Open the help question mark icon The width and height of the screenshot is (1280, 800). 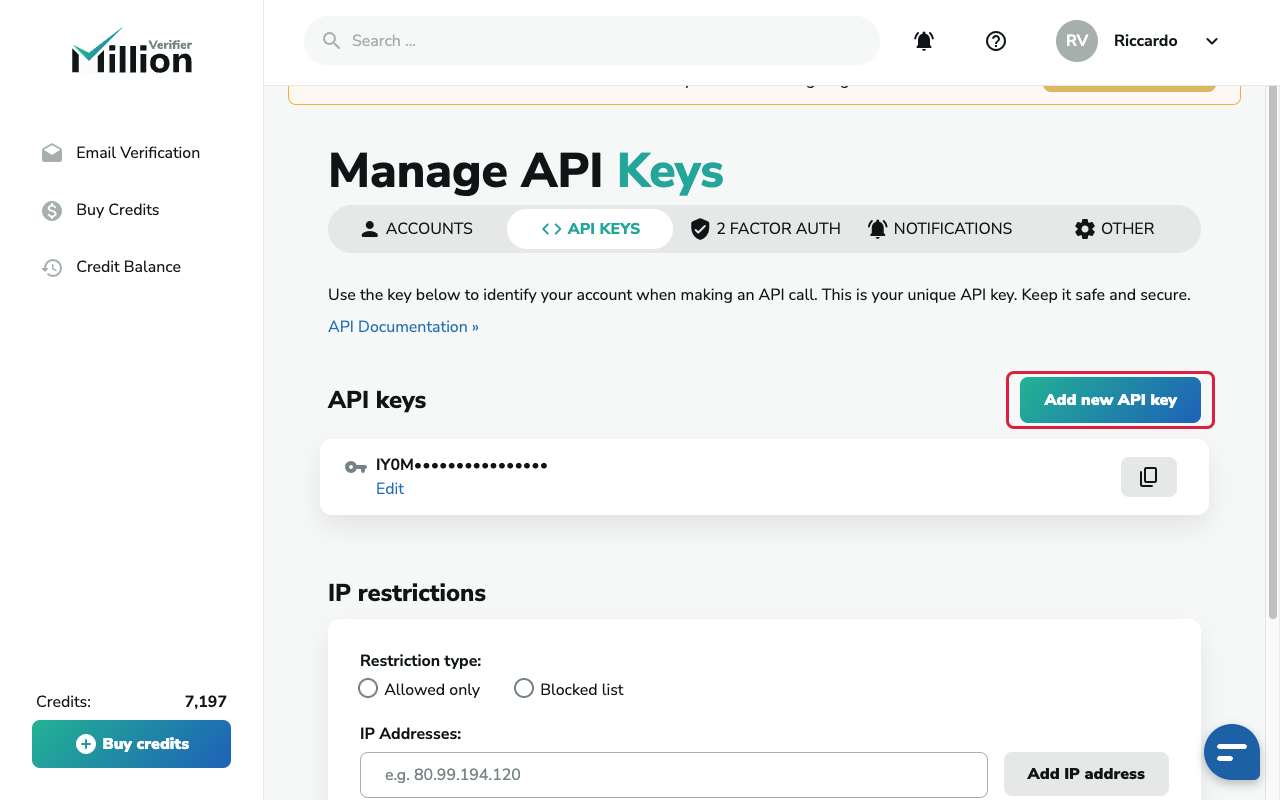(x=996, y=41)
